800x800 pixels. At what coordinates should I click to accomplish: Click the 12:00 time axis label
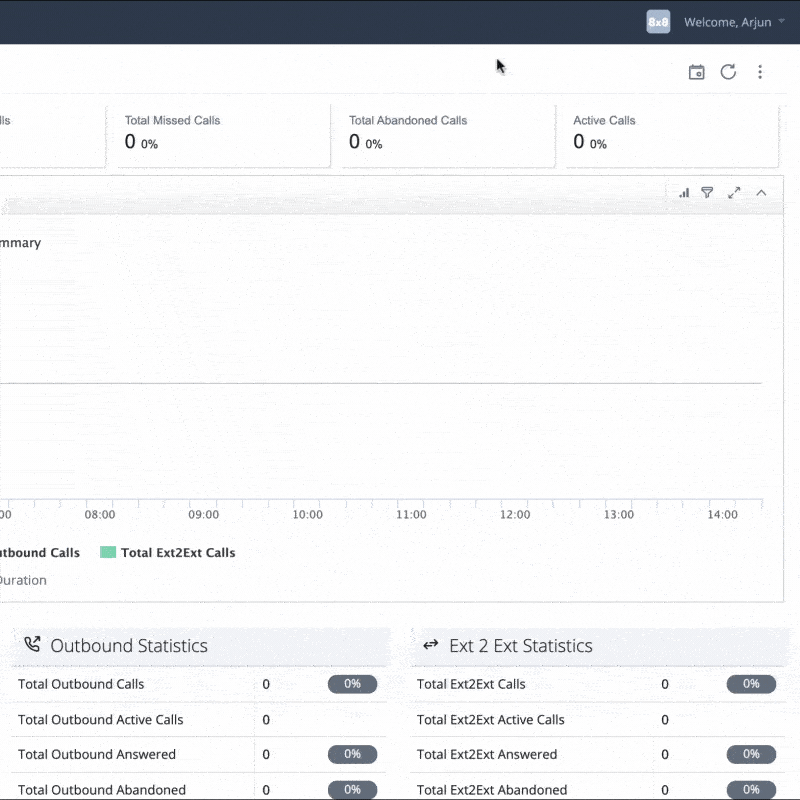pos(515,514)
